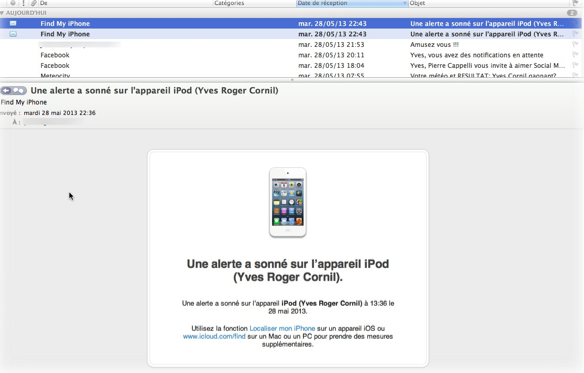Click the closed envelope icon on the selected row
The image size is (584, 373).
[x=13, y=23]
